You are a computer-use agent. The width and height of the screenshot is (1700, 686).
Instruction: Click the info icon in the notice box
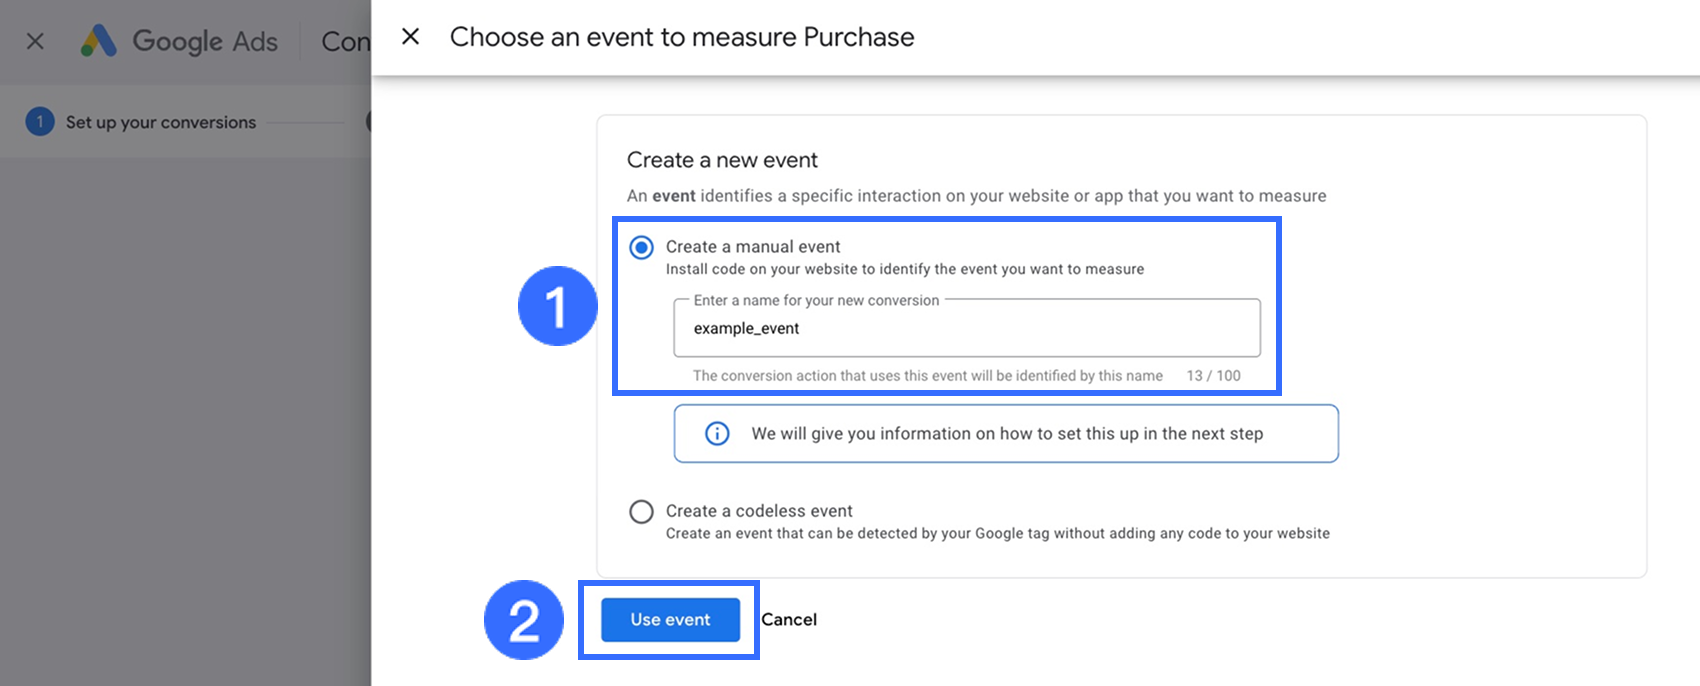pos(717,433)
